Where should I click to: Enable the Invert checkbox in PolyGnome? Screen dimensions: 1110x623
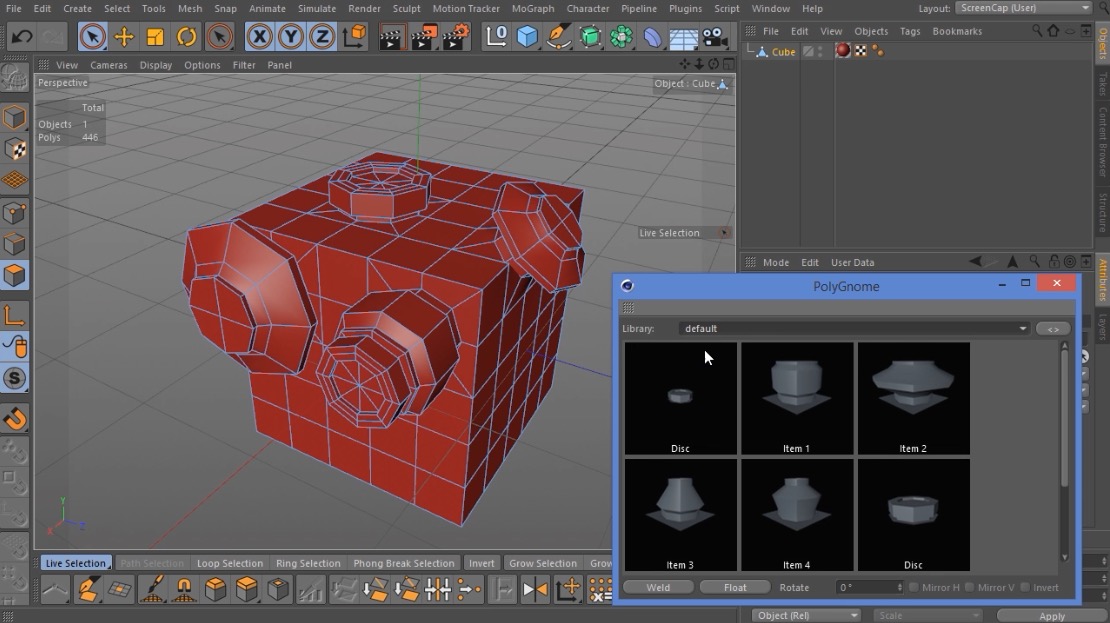(1024, 588)
